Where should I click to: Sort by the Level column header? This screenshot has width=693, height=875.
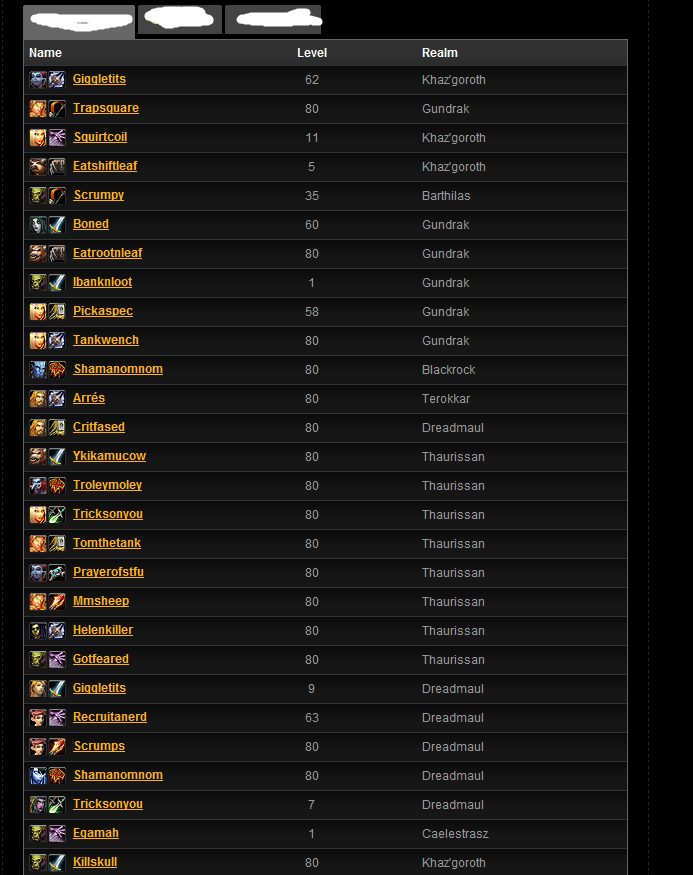tap(312, 53)
